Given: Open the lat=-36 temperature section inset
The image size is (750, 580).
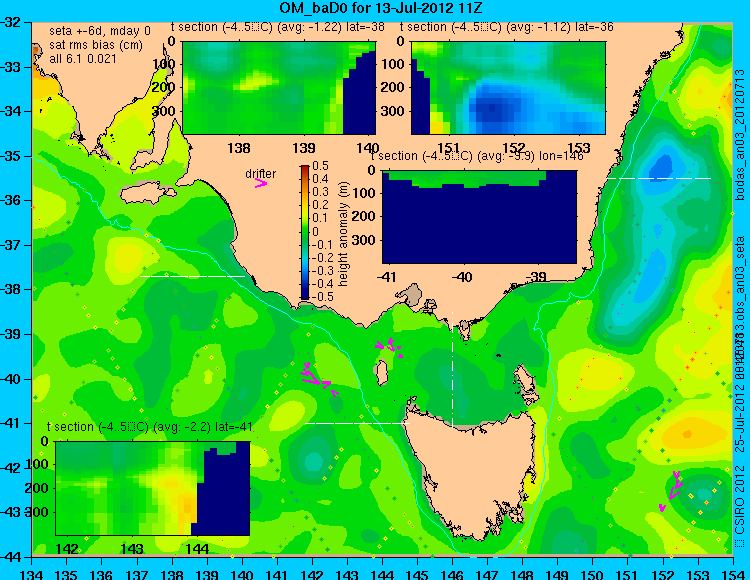Looking at the screenshot, I should click(x=508, y=88).
